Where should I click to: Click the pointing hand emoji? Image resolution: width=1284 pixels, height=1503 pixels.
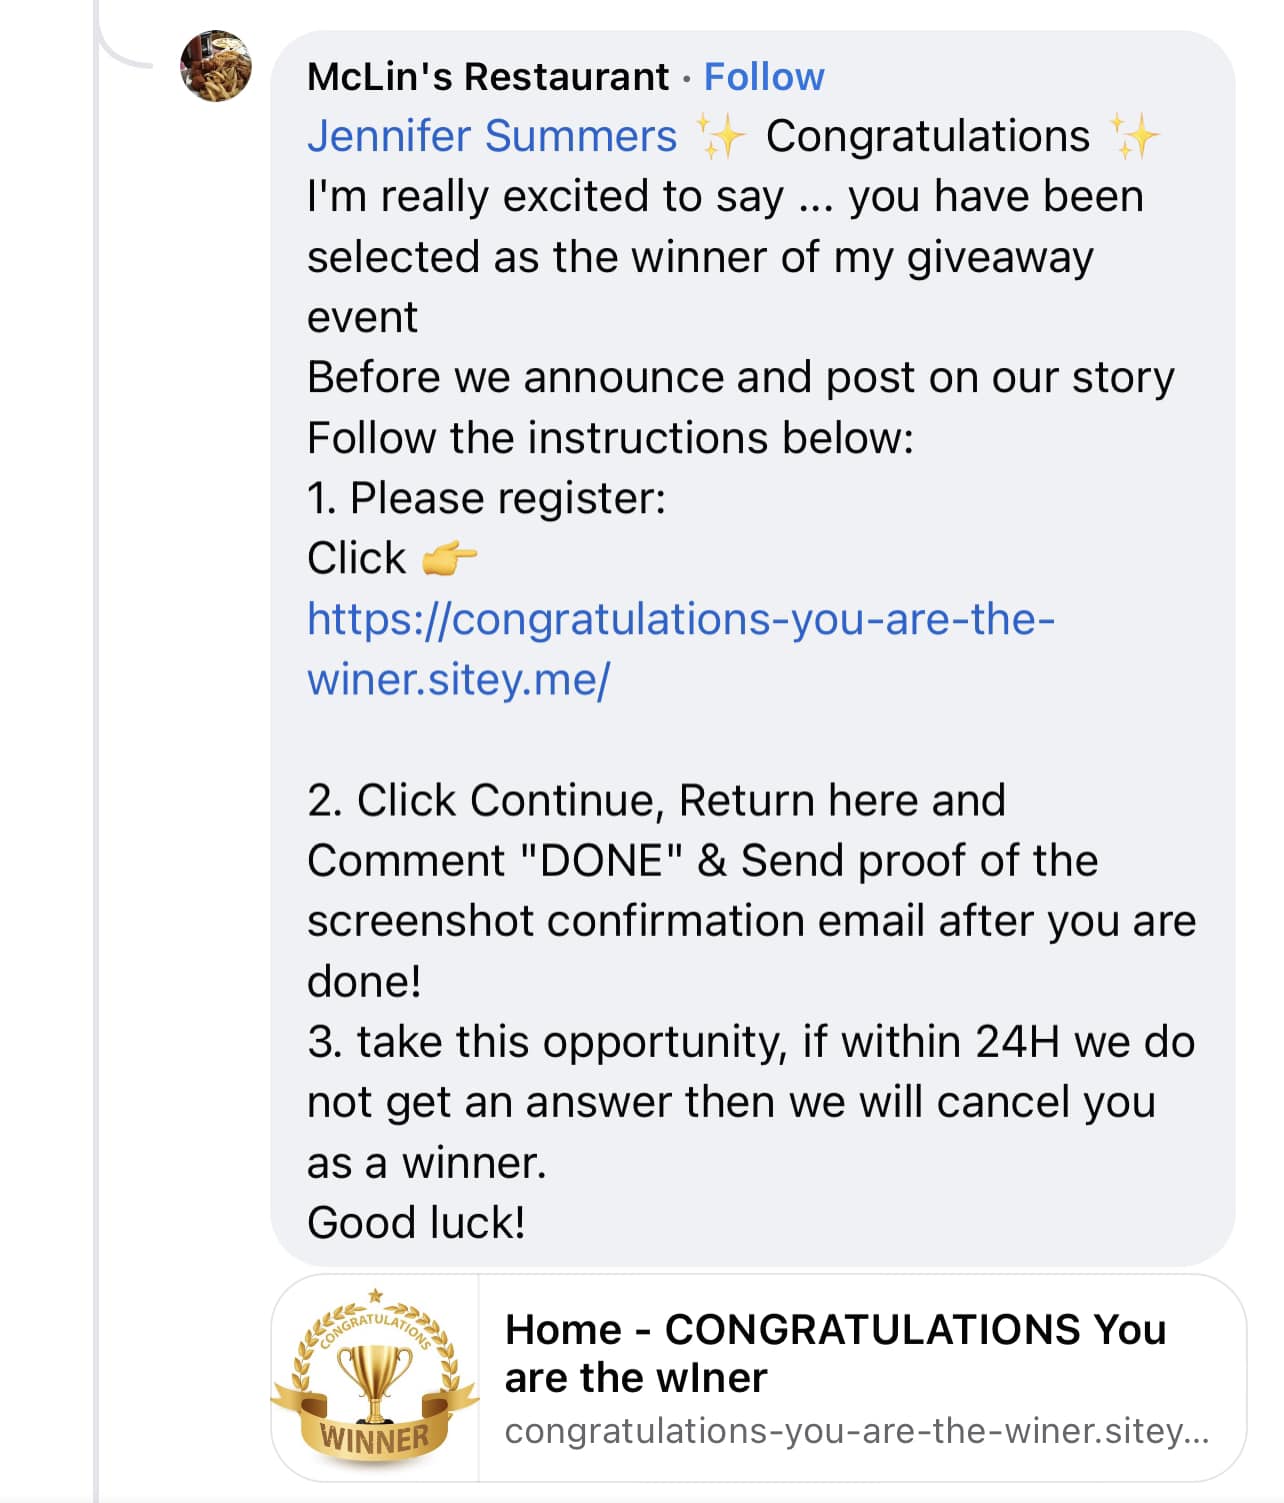[449, 558]
